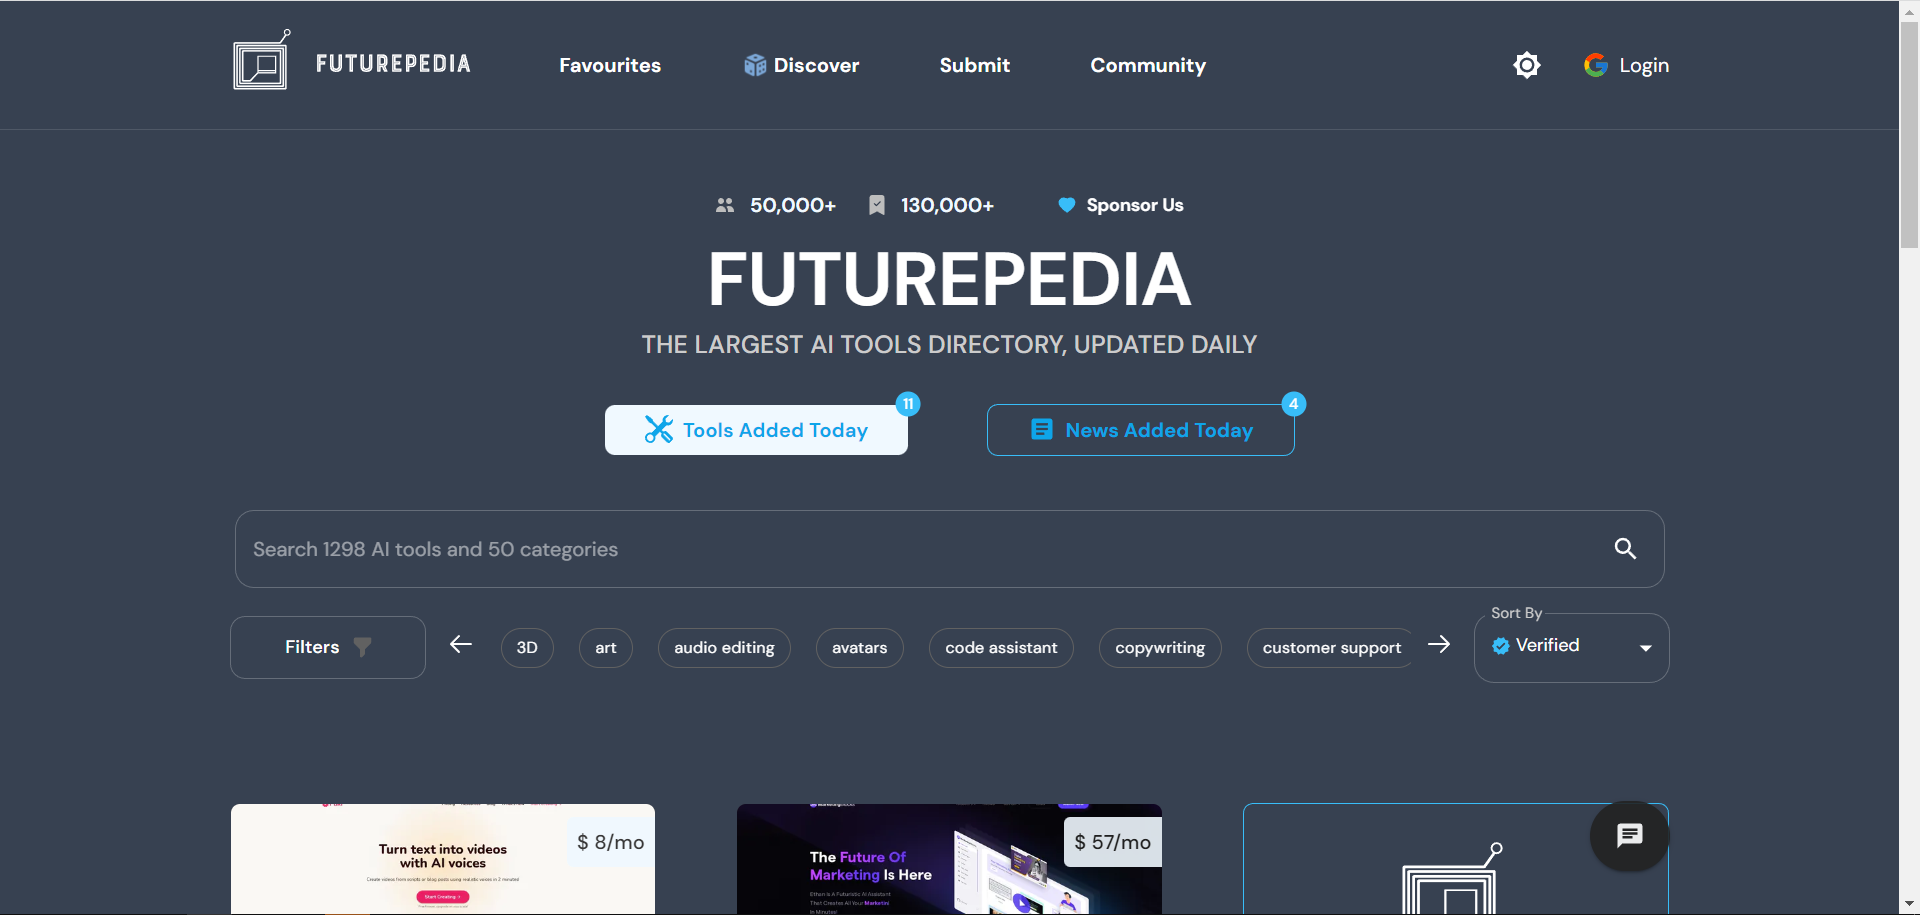Click the badge showing 11 new tools

click(x=908, y=404)
